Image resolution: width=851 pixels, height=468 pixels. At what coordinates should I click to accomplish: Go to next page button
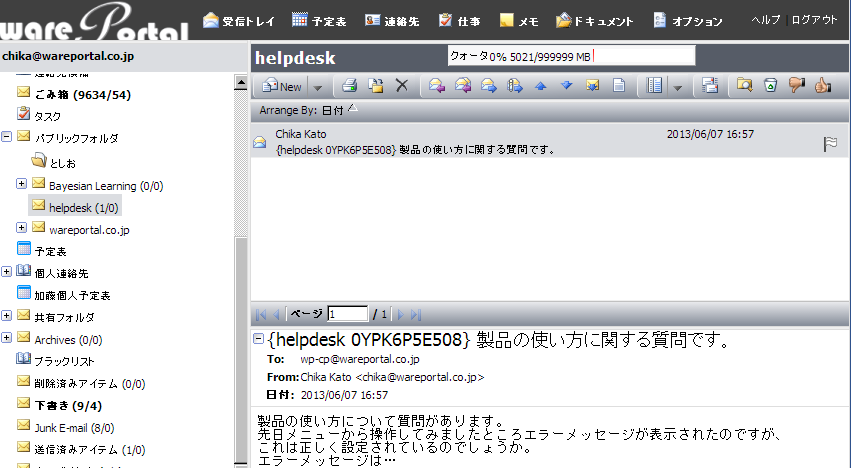click(401, 314)
